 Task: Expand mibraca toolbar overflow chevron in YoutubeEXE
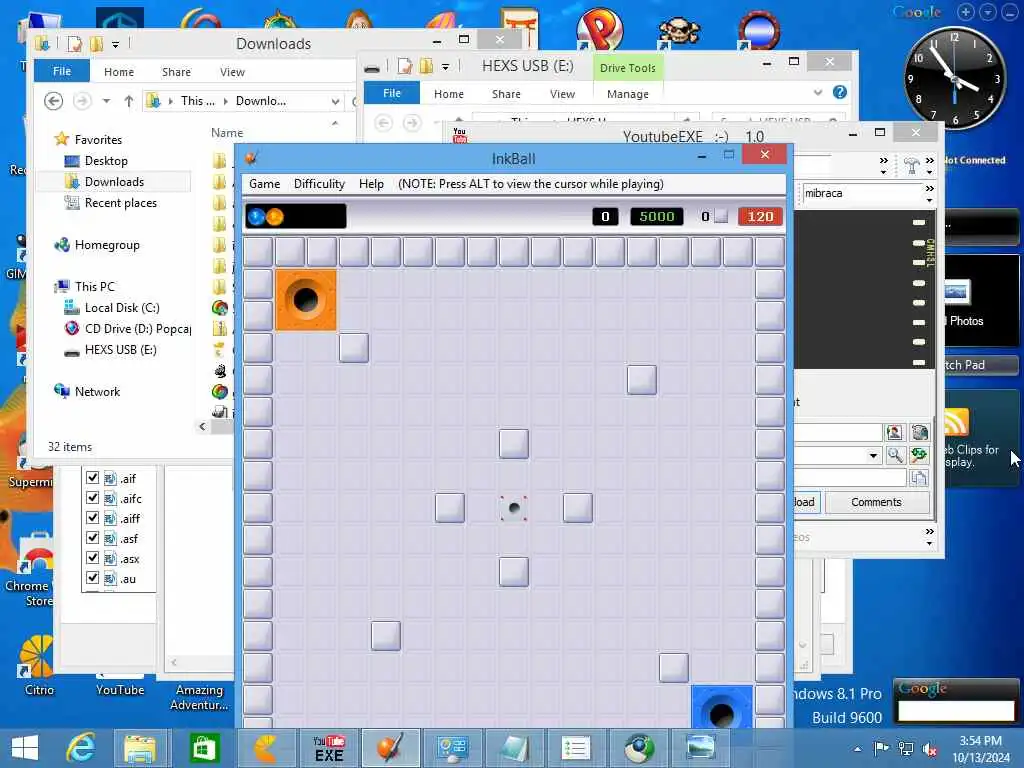(929, 193)
